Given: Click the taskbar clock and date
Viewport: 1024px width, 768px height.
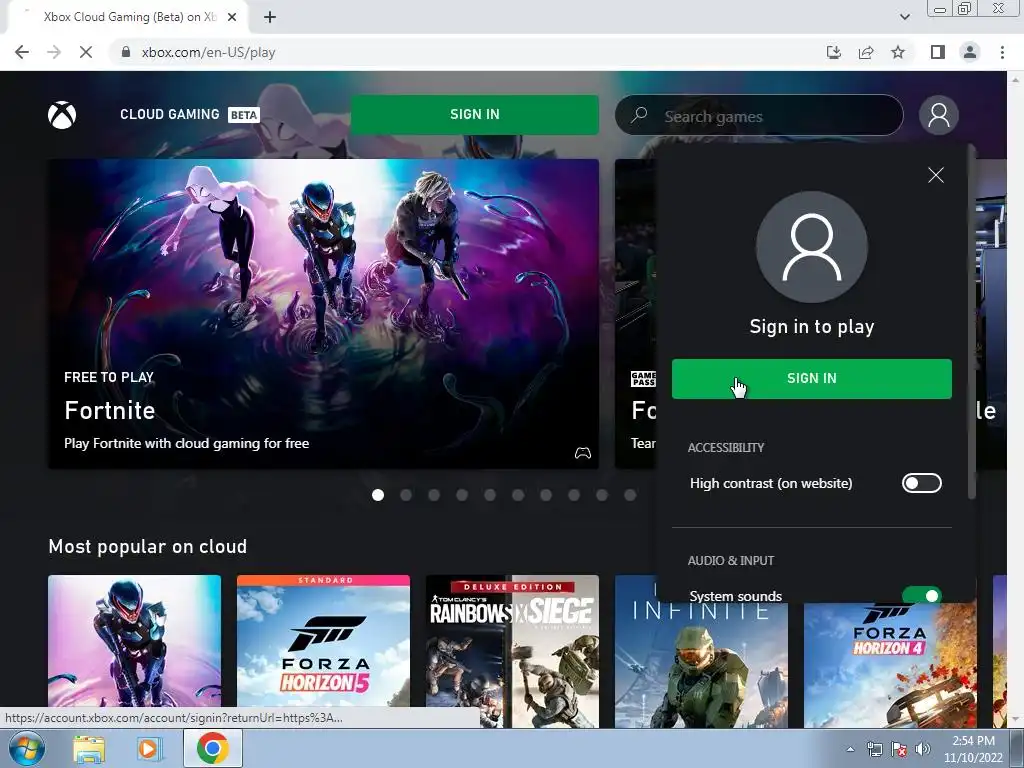Looking at the screenshot, I should tap(973, 749).
